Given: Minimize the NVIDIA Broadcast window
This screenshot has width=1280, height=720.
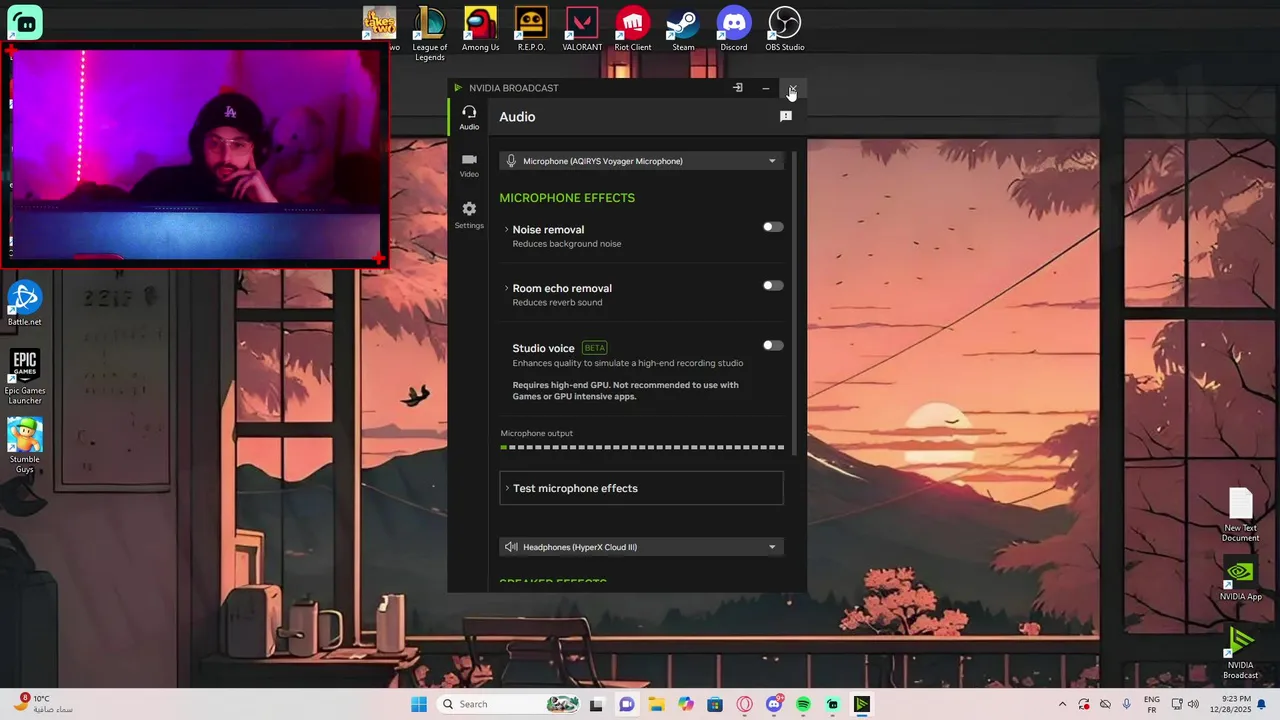Looking at the screenshot, I should (x=766, y=88).
